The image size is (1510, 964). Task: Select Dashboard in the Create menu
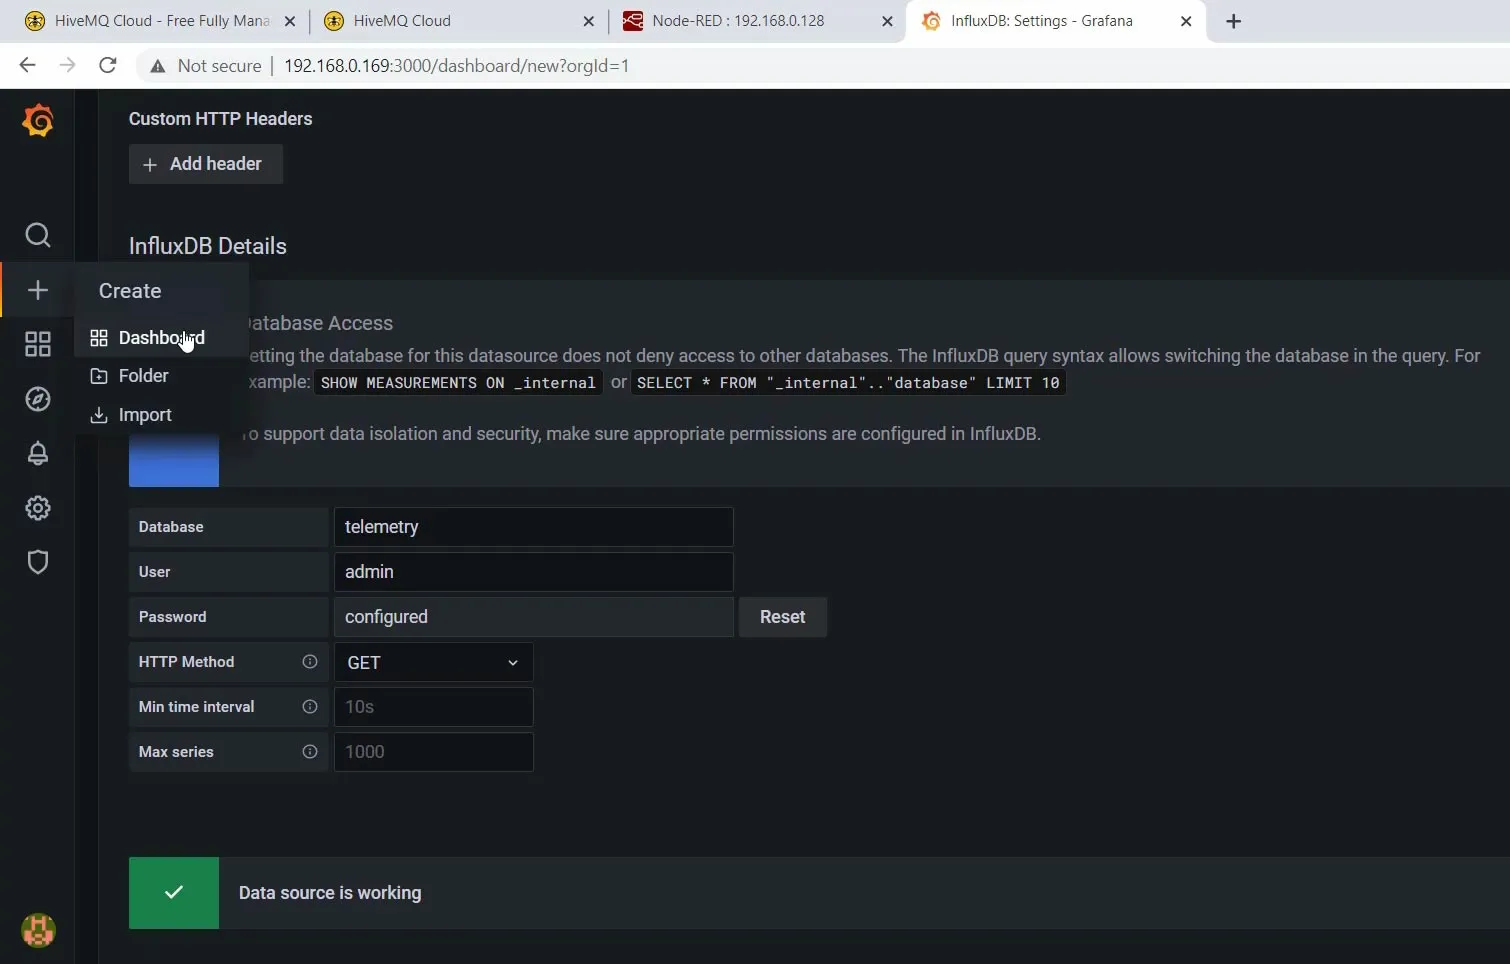pos(161,338)
